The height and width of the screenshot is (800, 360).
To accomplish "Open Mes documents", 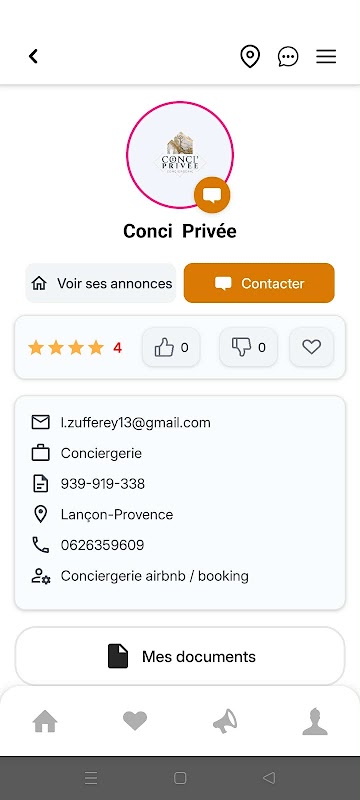I will click(x=180, y=656).
